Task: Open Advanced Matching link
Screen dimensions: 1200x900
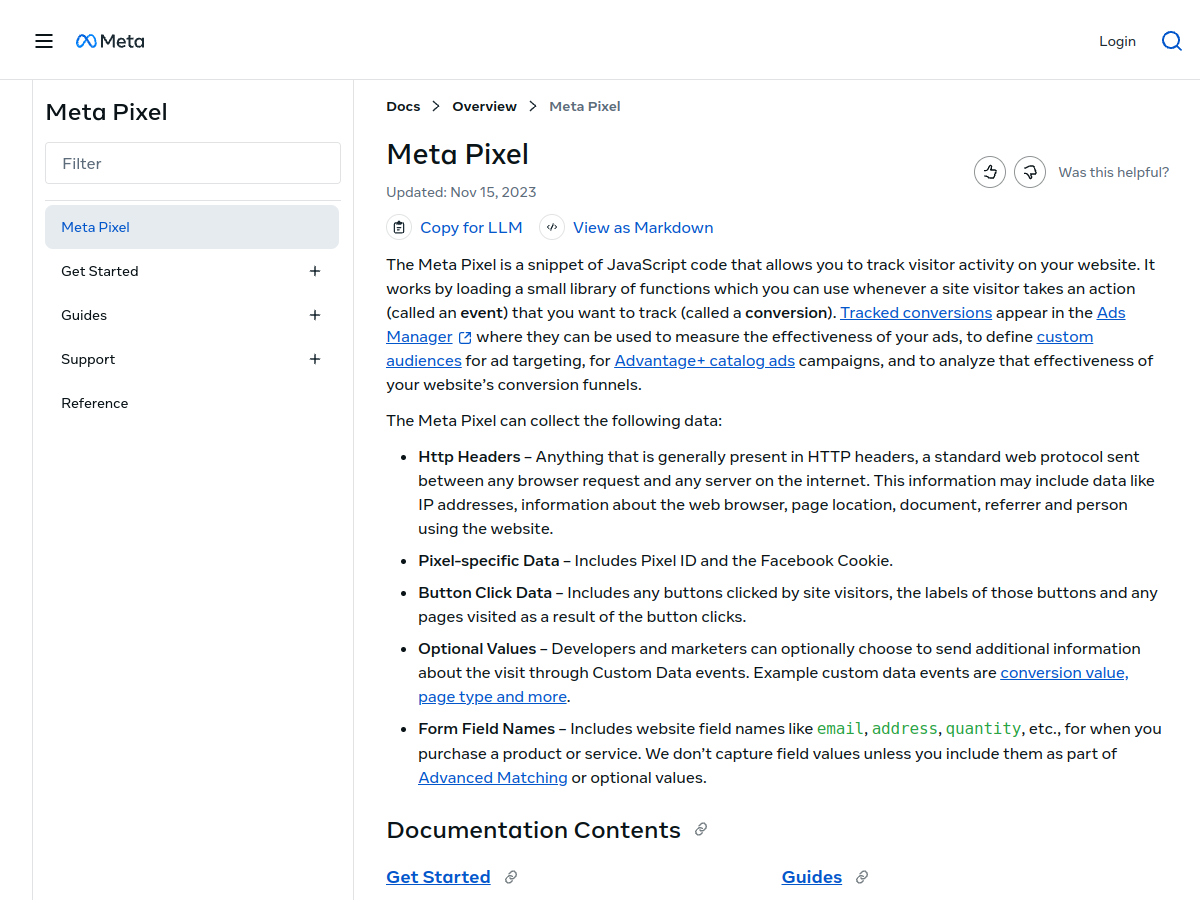Action: 493,777
